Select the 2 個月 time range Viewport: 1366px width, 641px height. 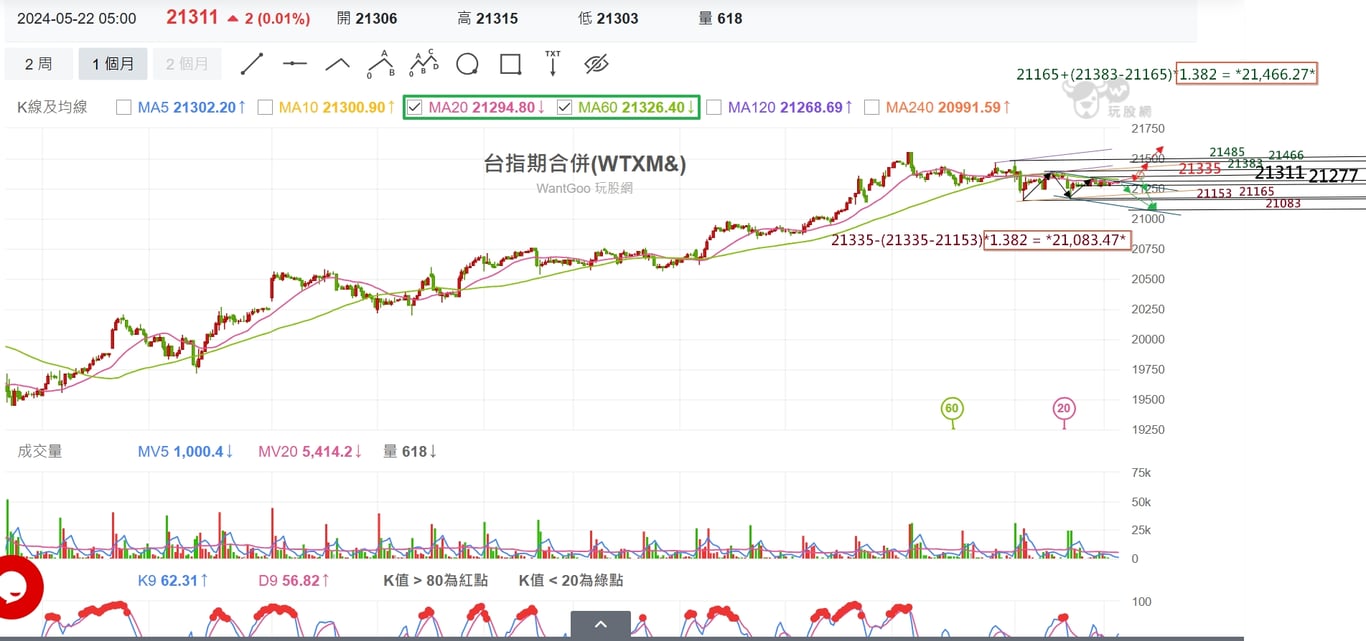pyautogui.click(x=187, y=64)
